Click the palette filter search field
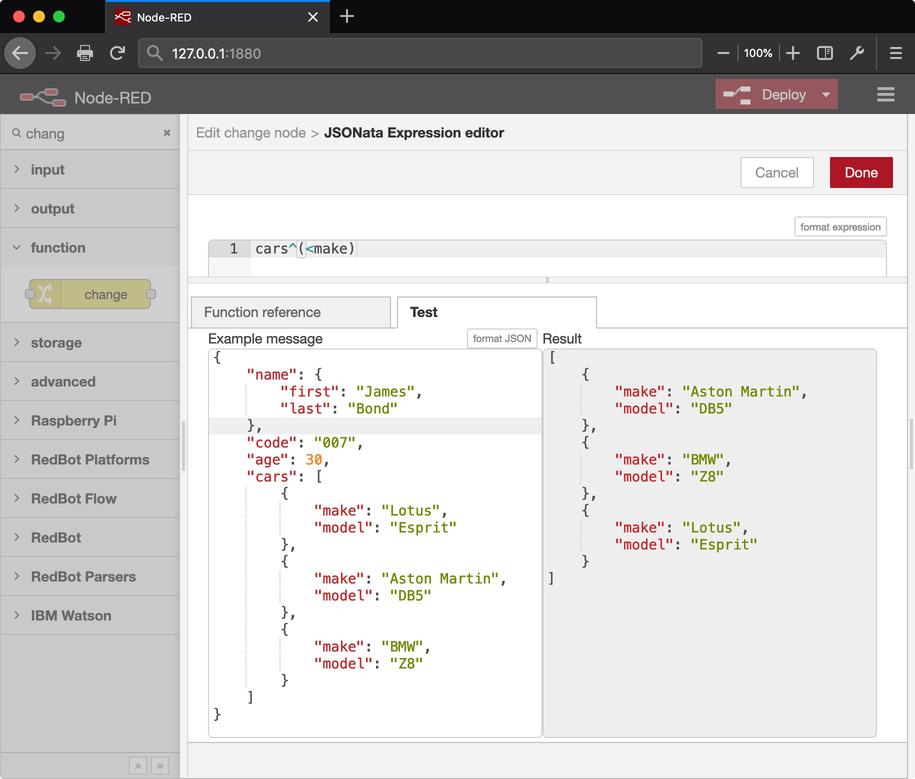 [91, 133]
